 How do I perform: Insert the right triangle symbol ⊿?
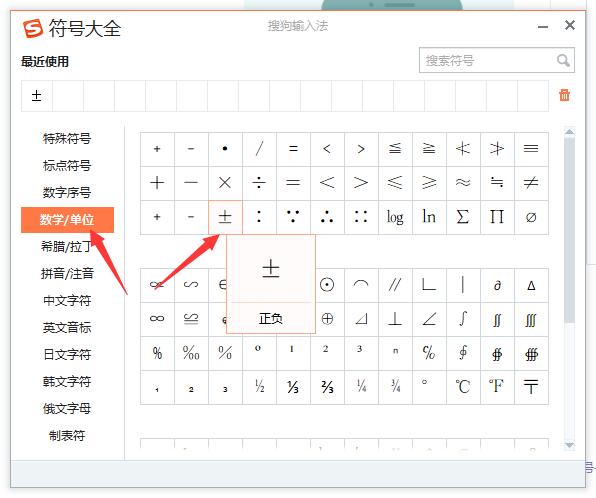(x=361, y=319)
